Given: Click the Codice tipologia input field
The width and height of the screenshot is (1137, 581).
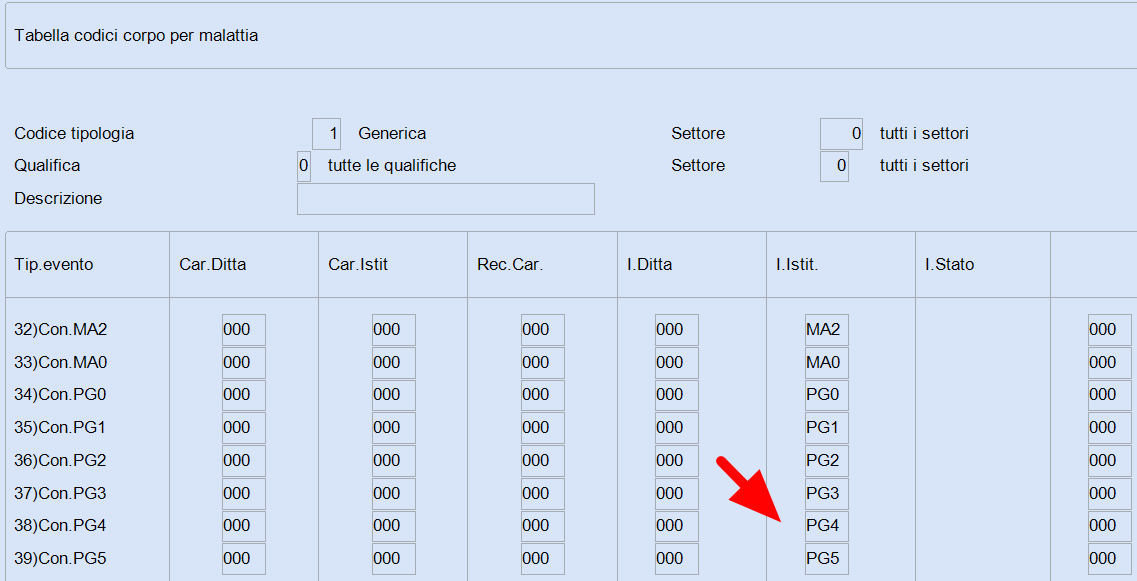Looking at the screenshot, I should pyautogui.click(x=326, y=133).
